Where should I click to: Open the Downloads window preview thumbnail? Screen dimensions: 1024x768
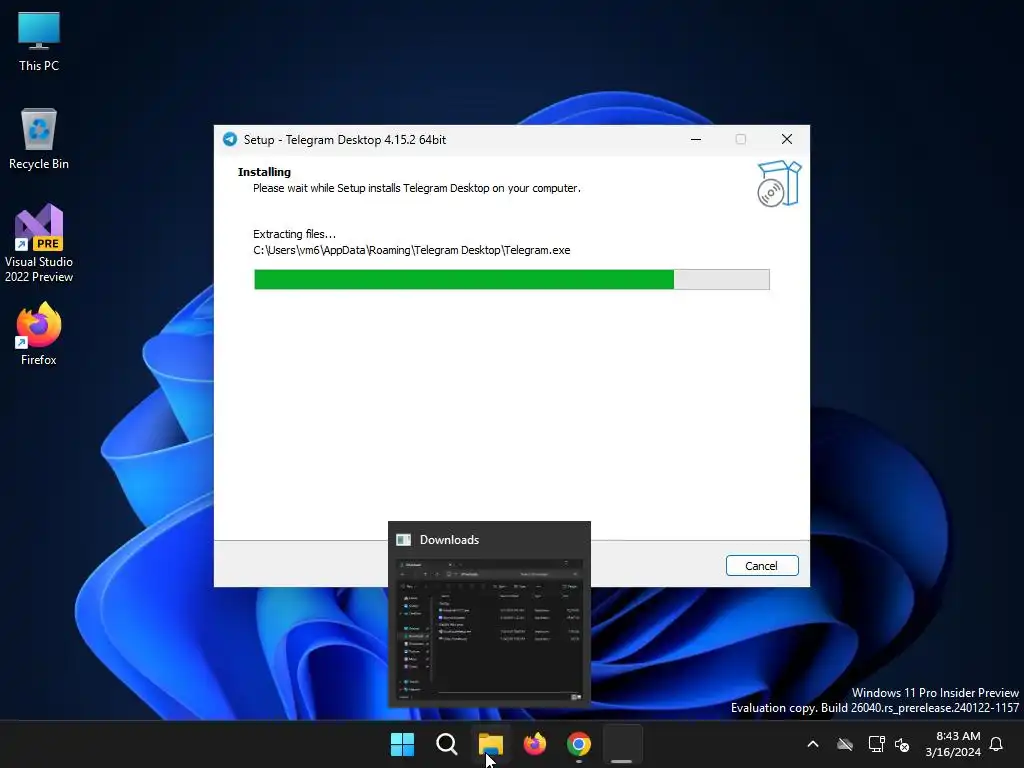(x=489, y=630)
